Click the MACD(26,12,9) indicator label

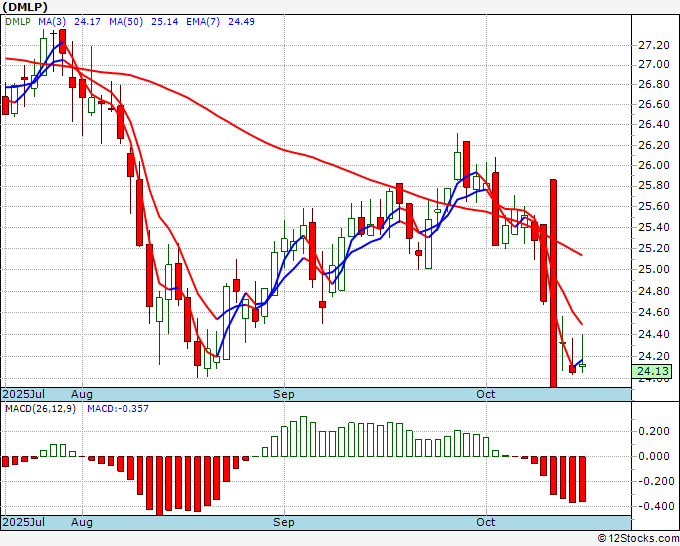(x=40, y=409)
